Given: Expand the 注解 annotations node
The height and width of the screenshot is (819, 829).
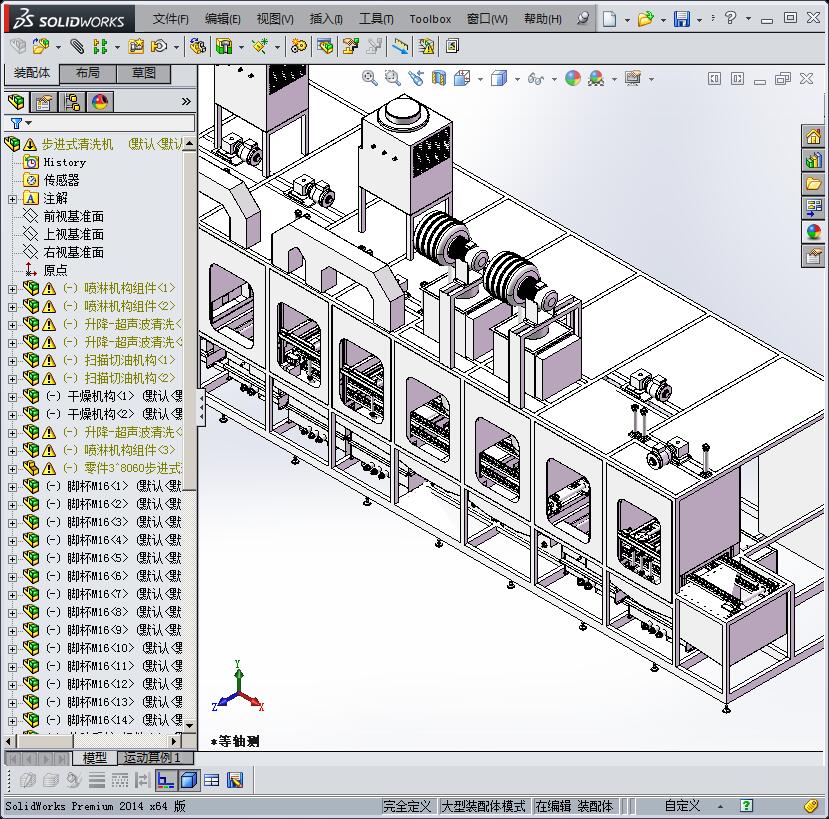Looking at the screenshot, I should pos(12,199).
